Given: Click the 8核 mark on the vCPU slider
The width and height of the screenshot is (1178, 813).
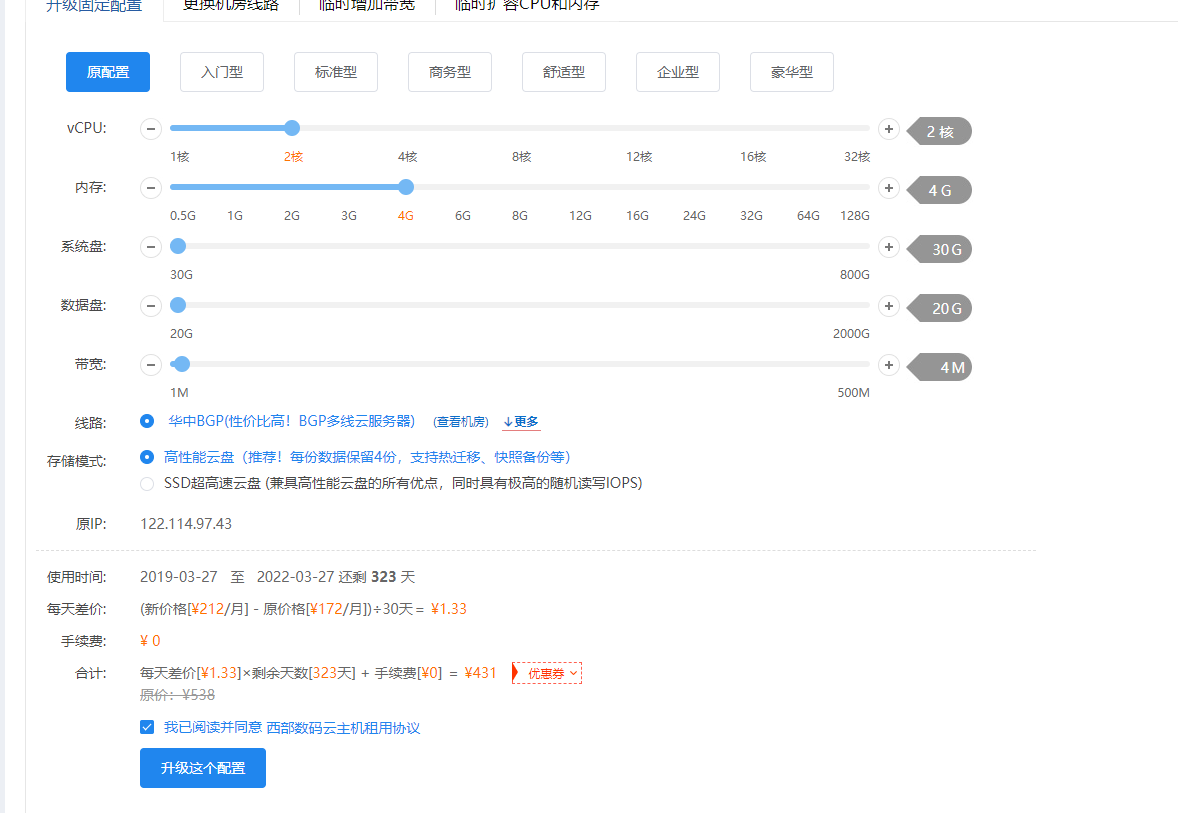Looking at the screenshot, I should (x=521, y=157).
